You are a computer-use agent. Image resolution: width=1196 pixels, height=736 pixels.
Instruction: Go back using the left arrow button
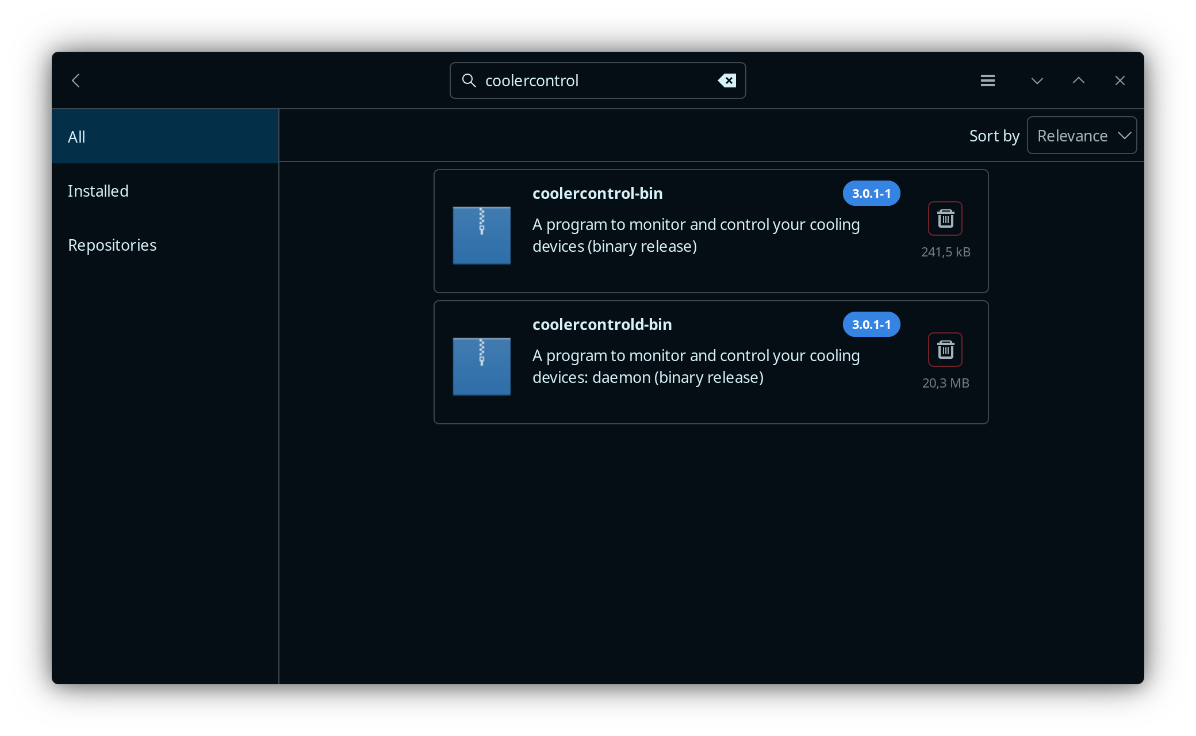[x=76, y=81]
